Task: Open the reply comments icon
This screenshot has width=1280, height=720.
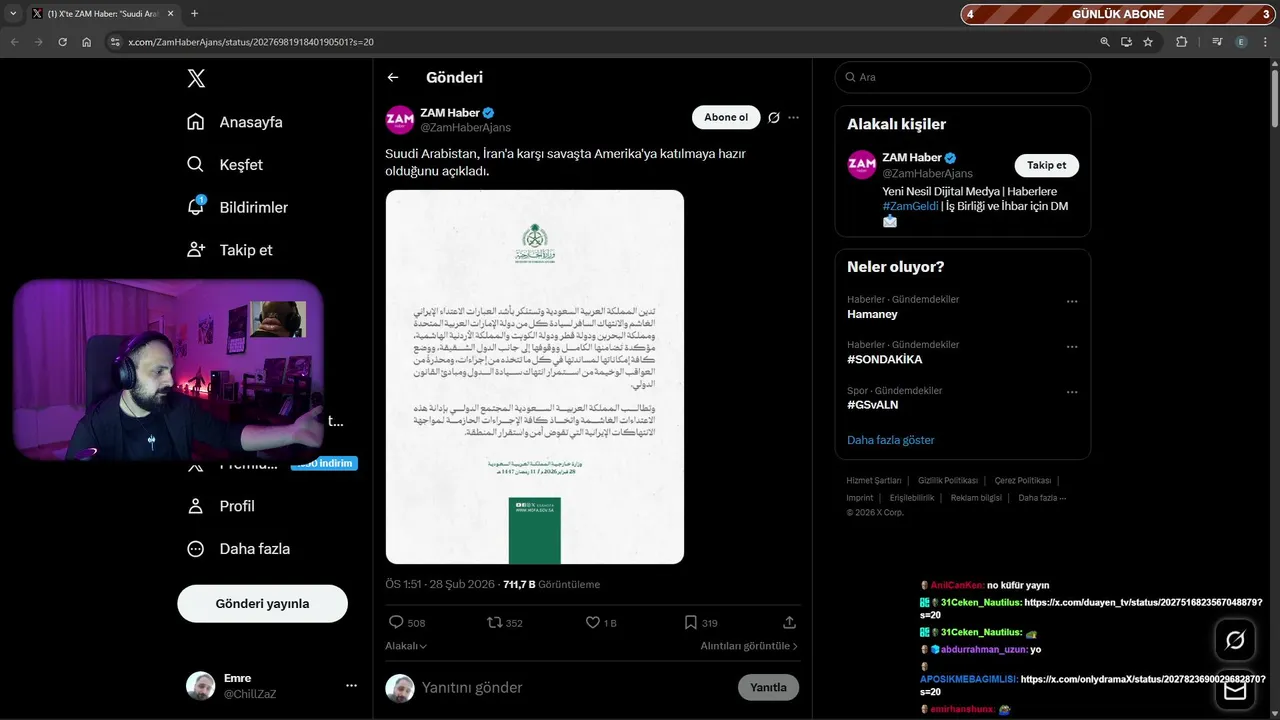Action: 396,622
